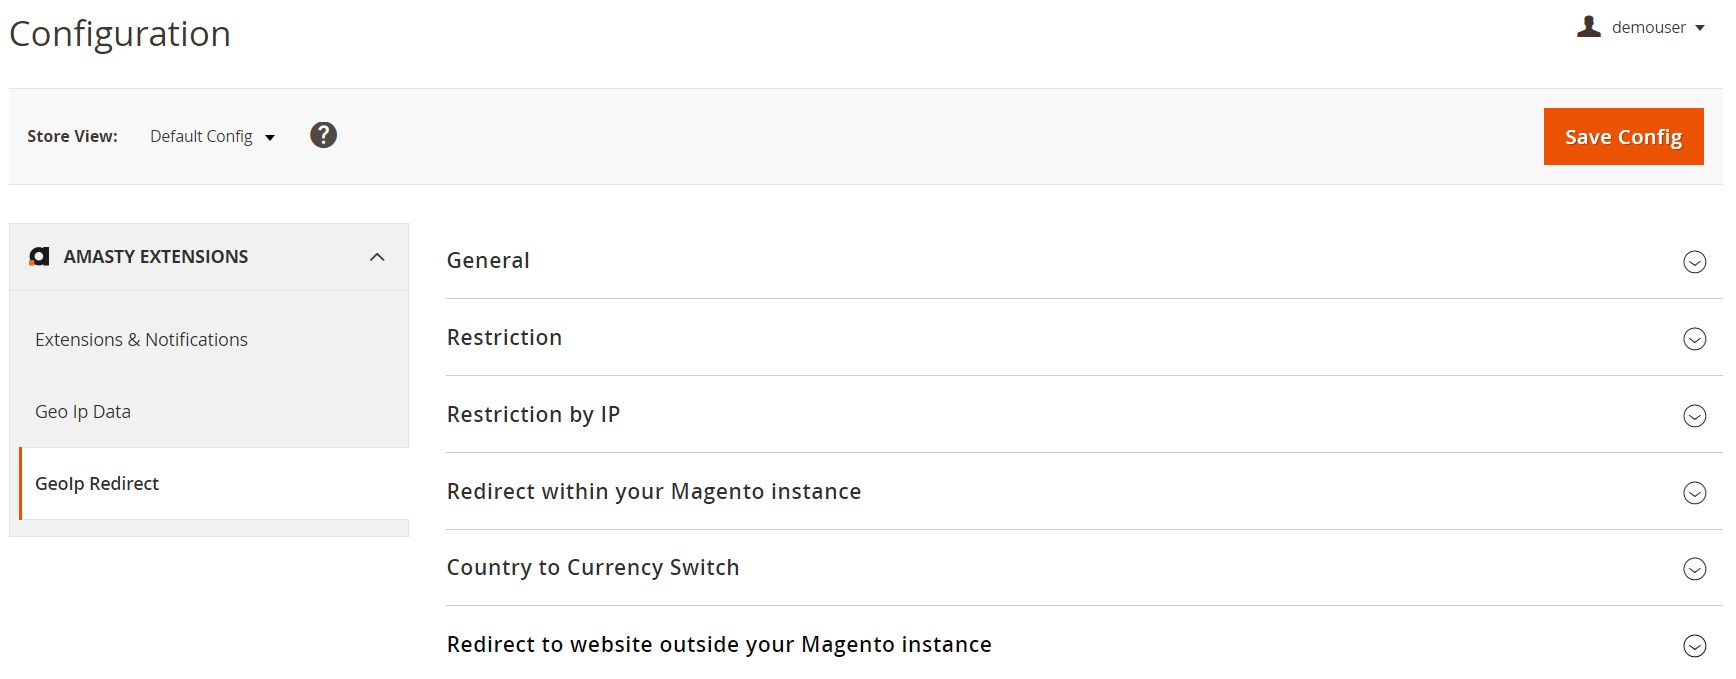Expand outside Magento redirect circle arrow
The width and height of the screenshot is (1736, 679).
coord(1694,646)
